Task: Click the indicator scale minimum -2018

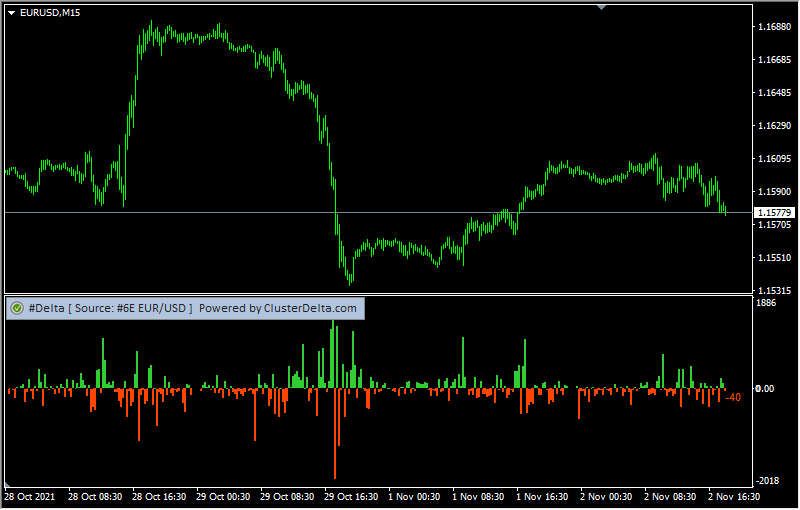Action: click(767, 480)
